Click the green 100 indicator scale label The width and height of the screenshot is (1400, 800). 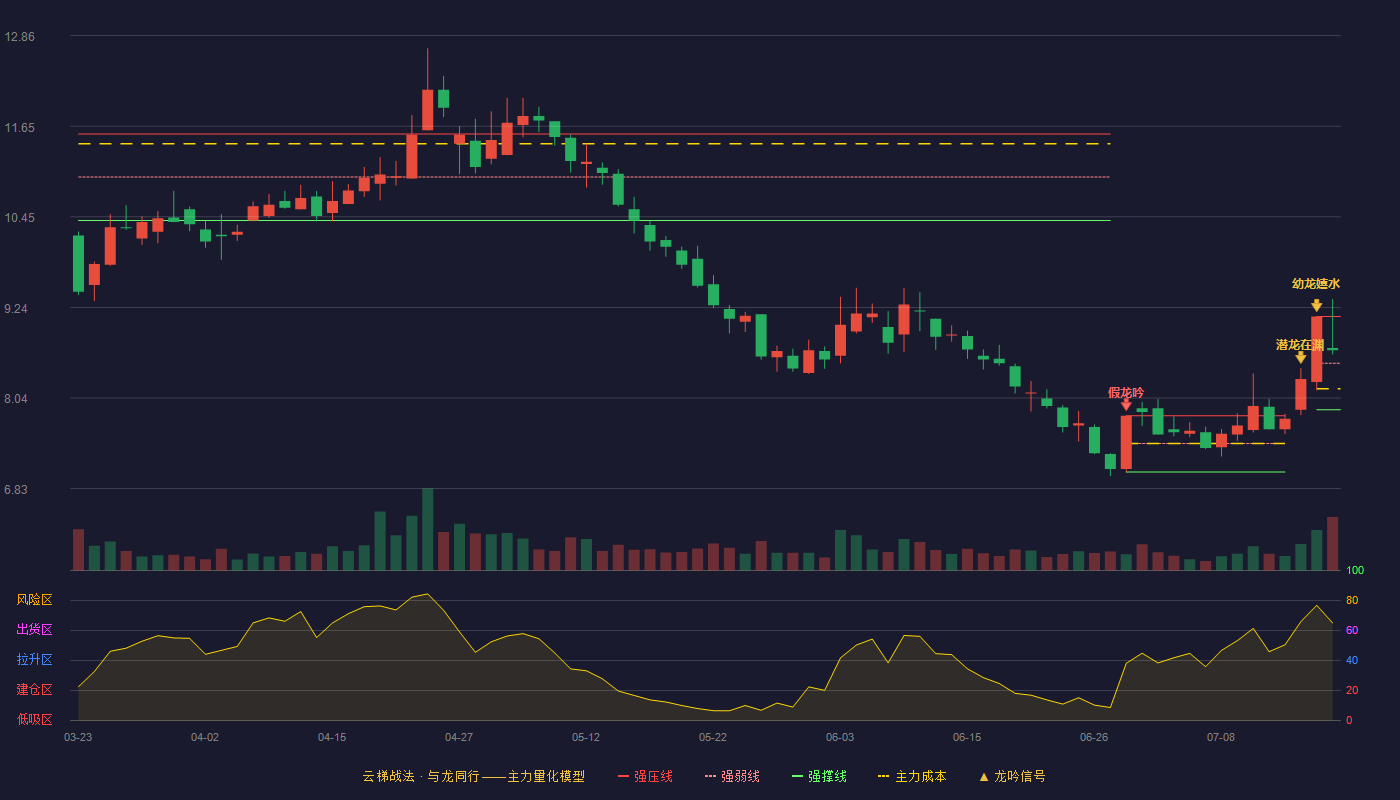(x=1355, y=571)
